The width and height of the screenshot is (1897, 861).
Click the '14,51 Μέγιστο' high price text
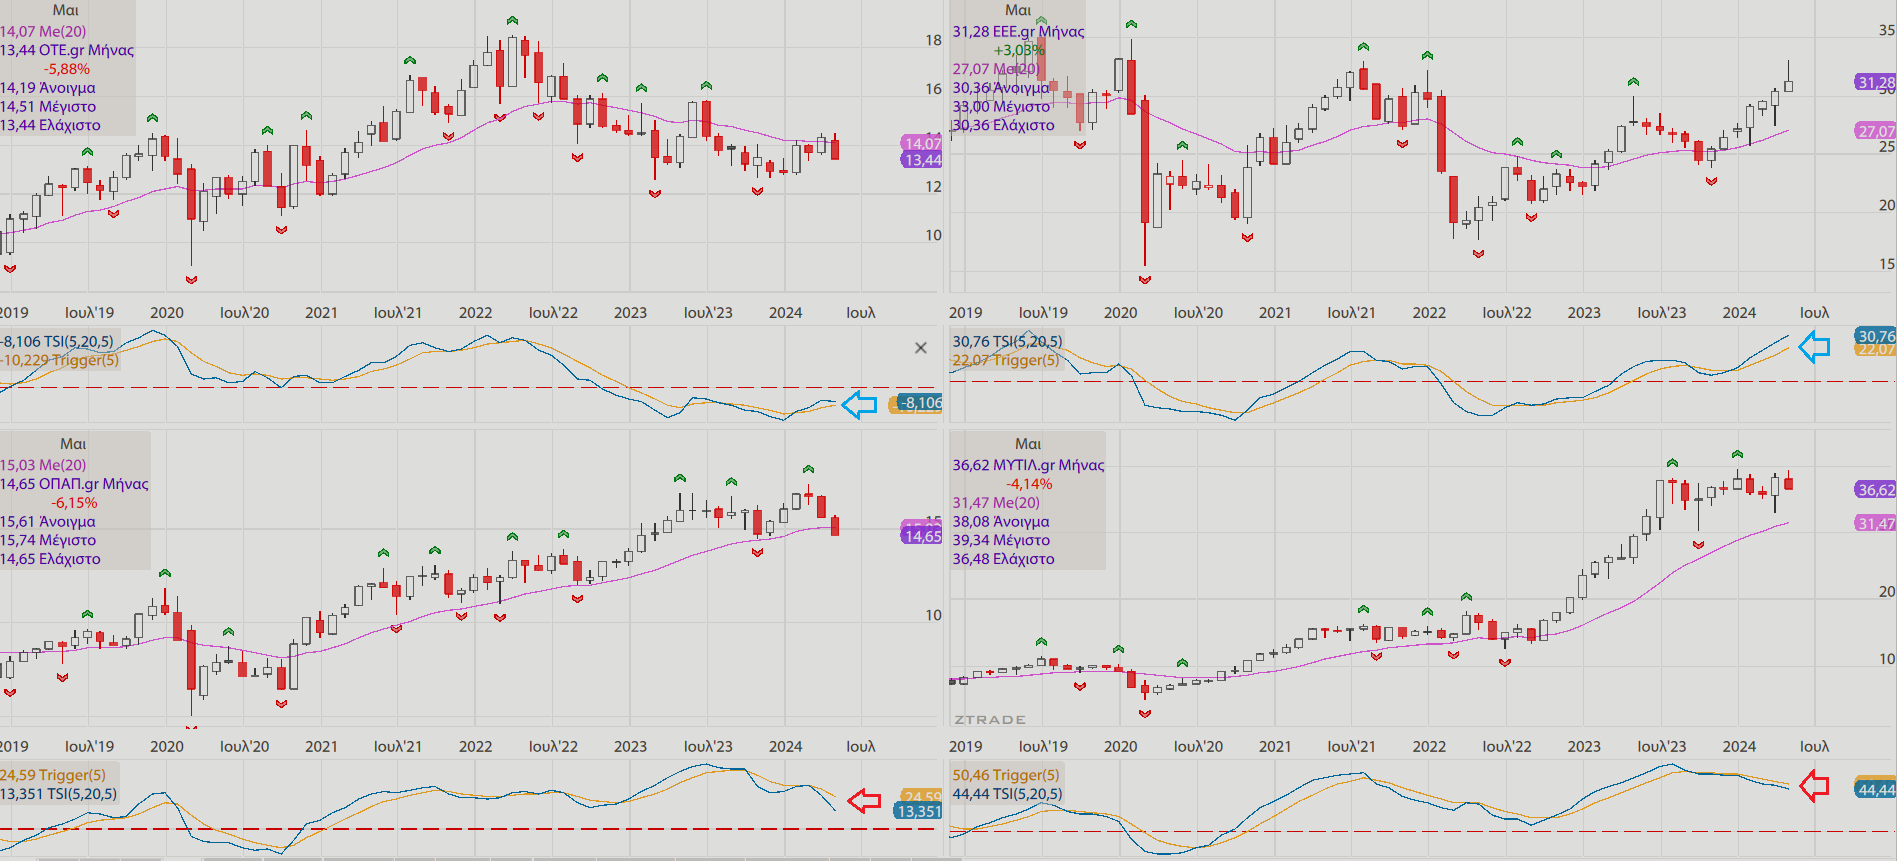coord(48,107)
